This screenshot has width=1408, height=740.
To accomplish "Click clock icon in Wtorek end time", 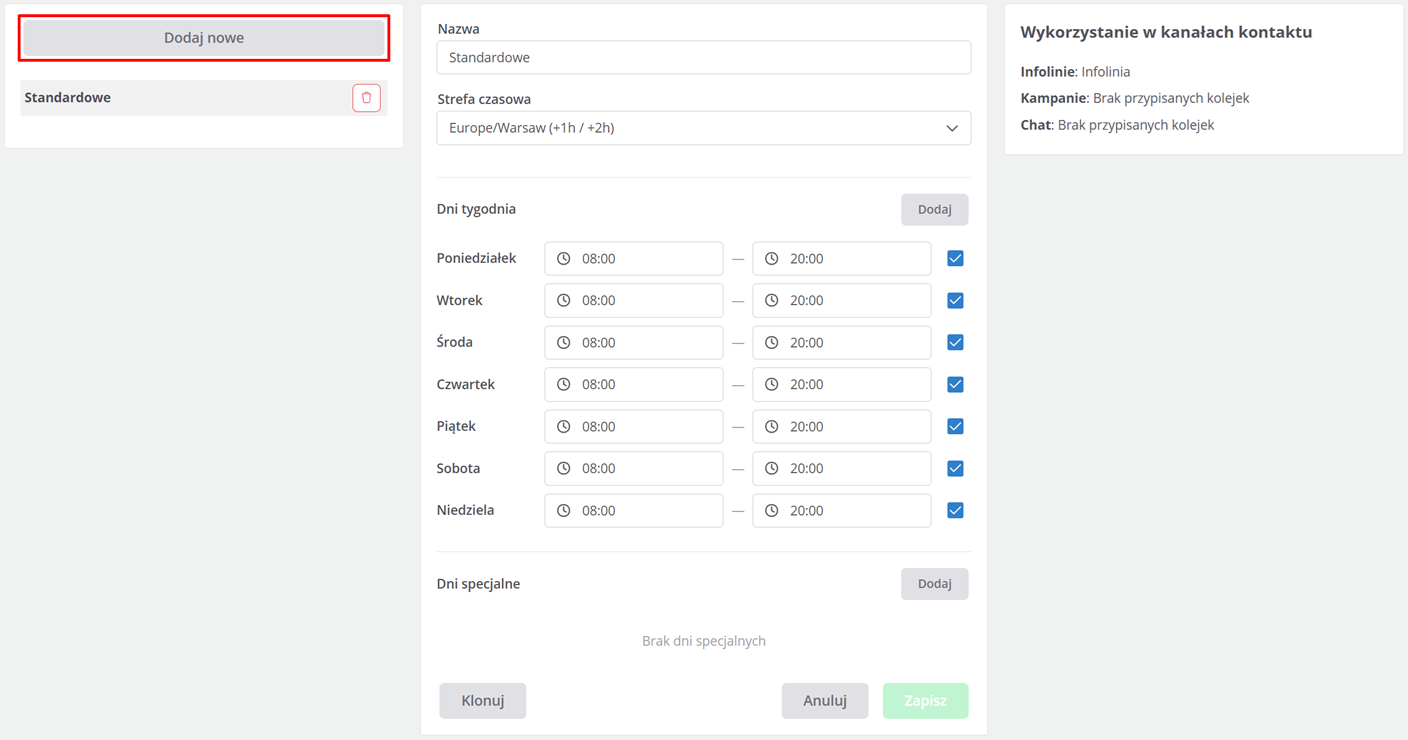I will (x=772, y=301).
